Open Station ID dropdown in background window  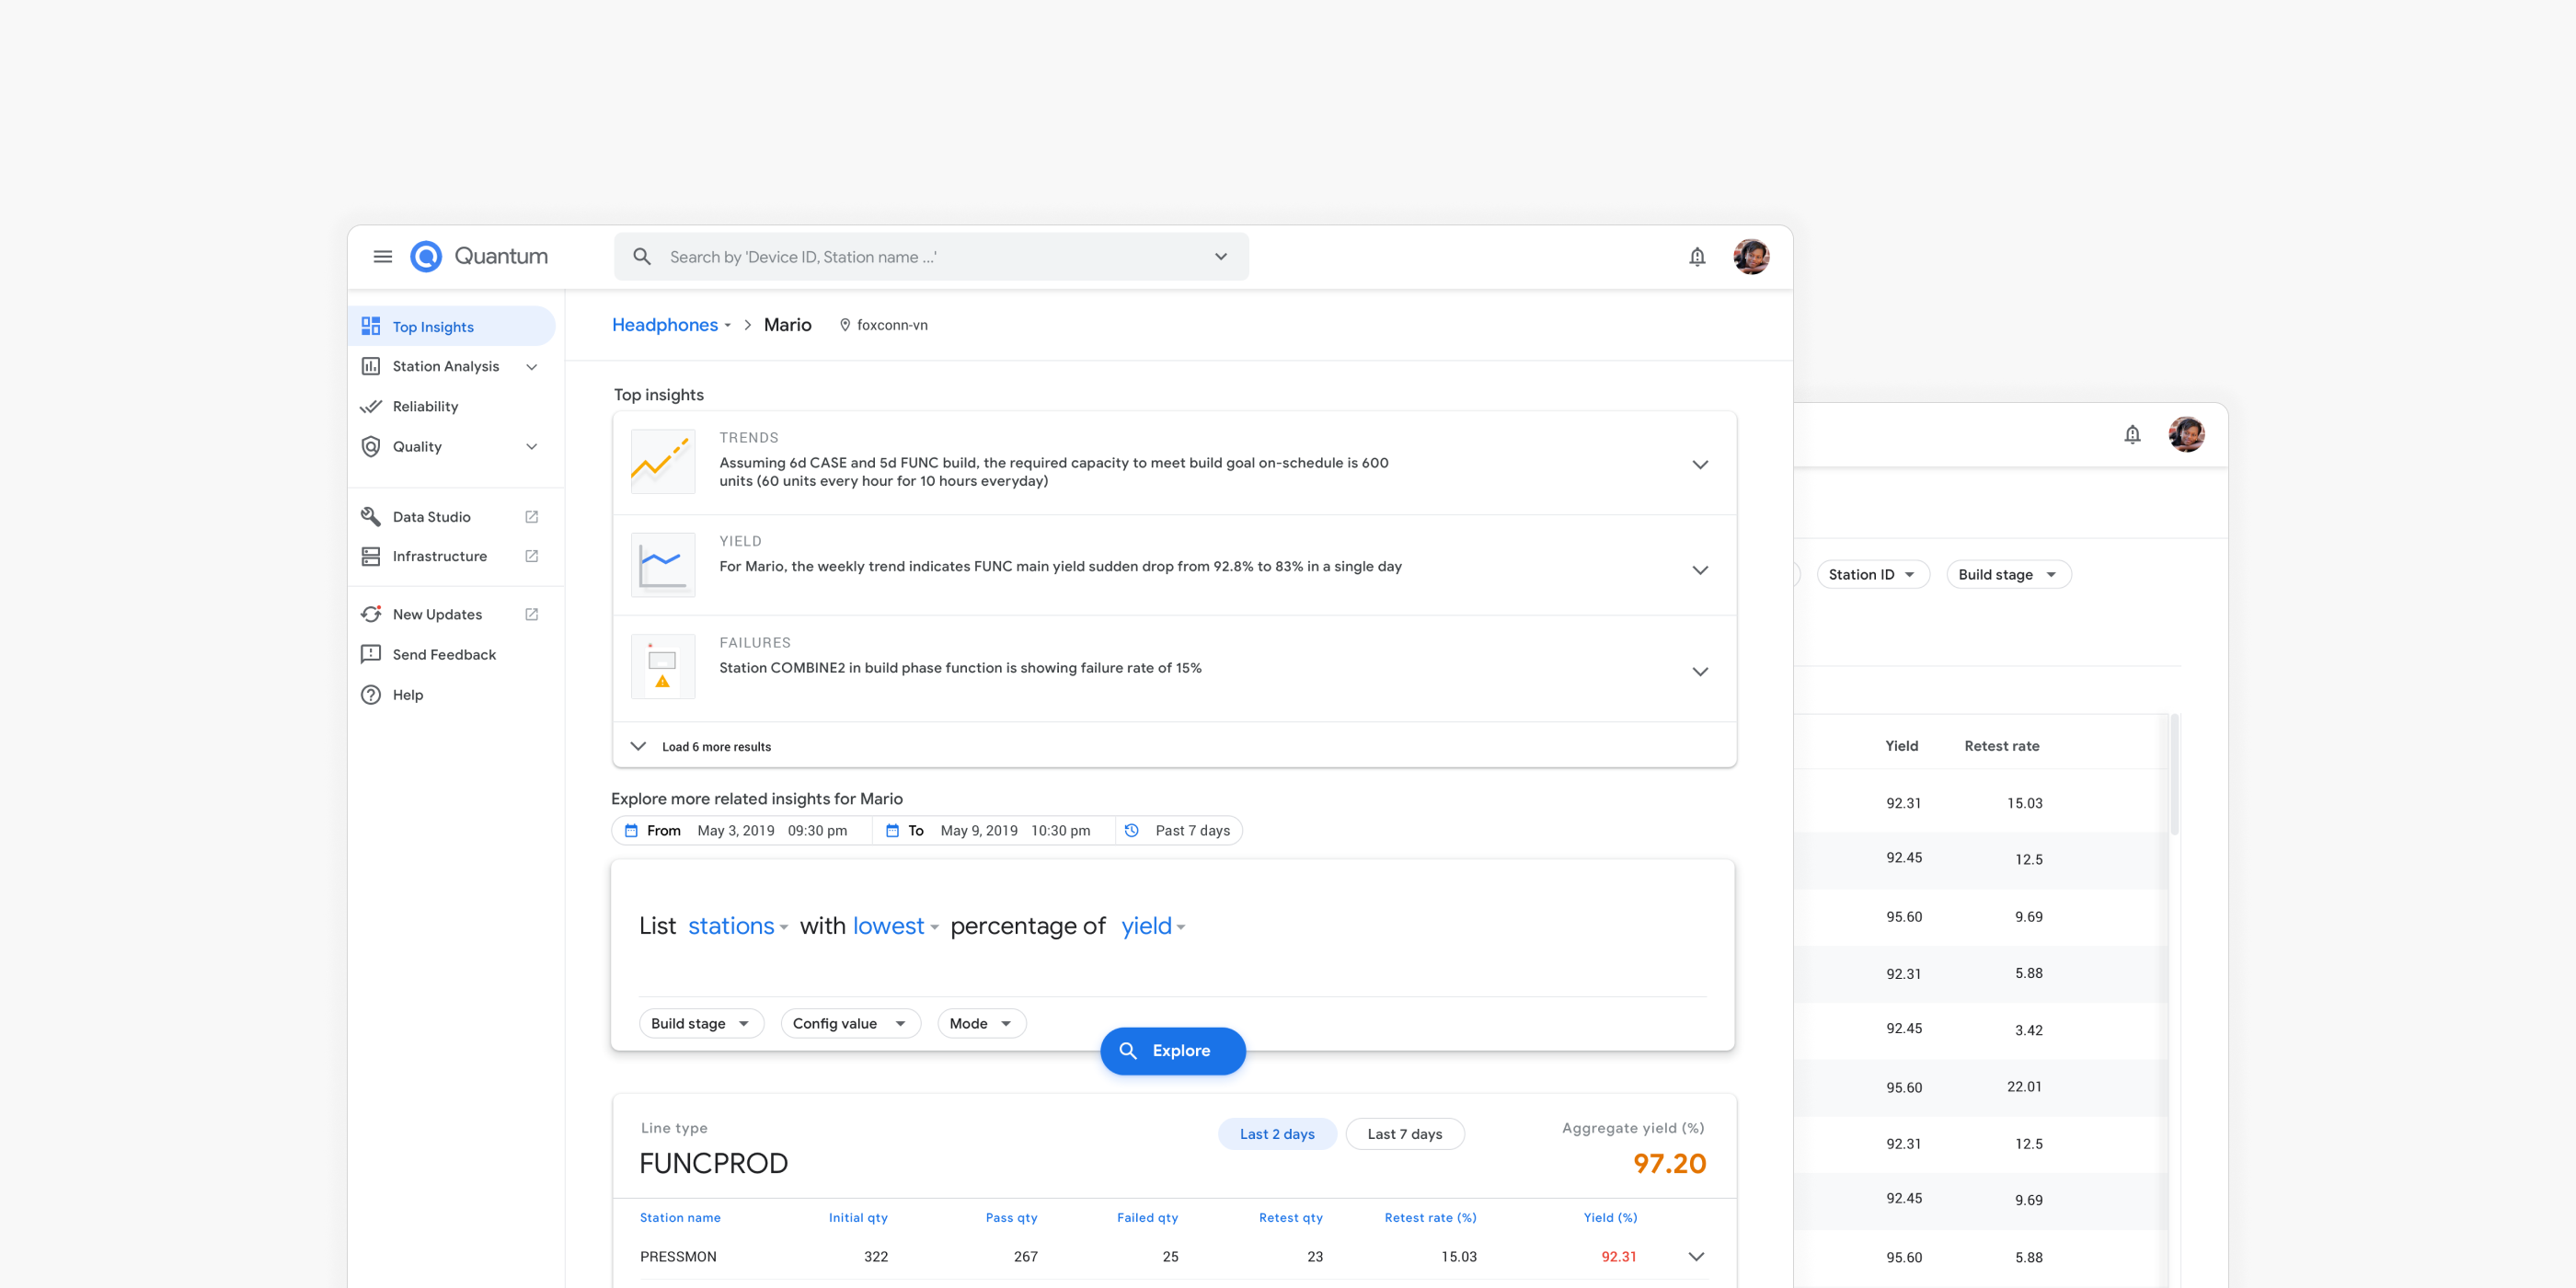[x=1872, y=574]
